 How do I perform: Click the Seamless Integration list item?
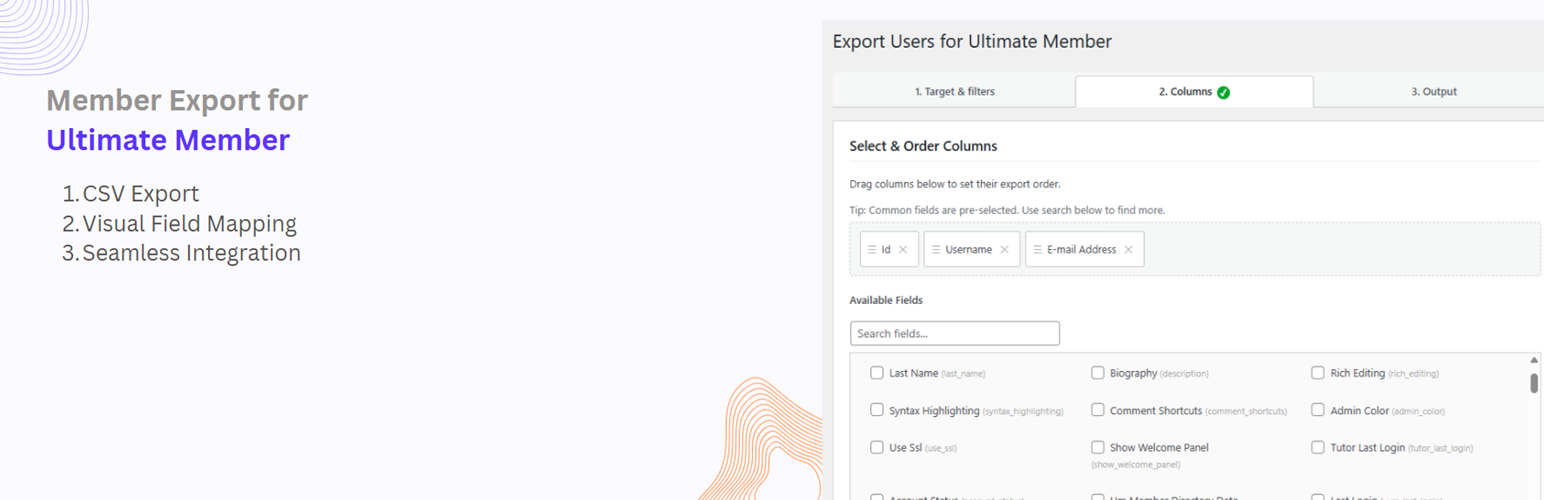[x=192, y=253]
